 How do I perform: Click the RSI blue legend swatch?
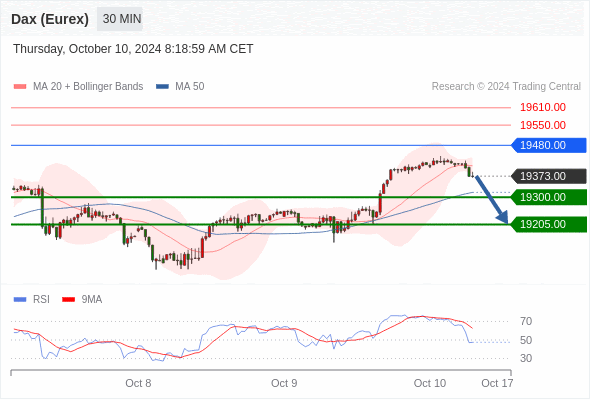click(x=20, y=300)
